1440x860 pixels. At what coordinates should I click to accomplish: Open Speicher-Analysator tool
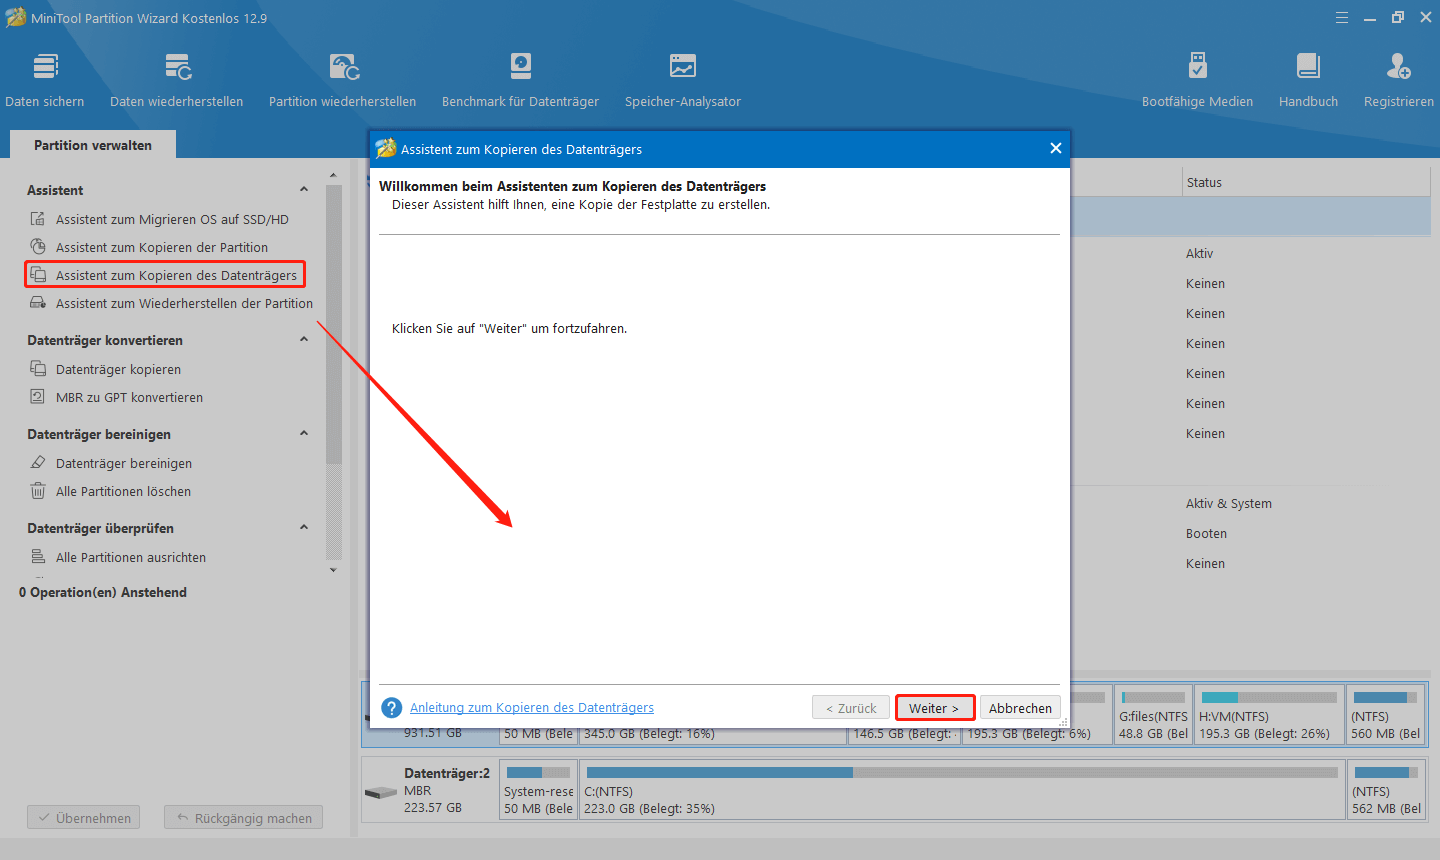[x=683, y=80]
